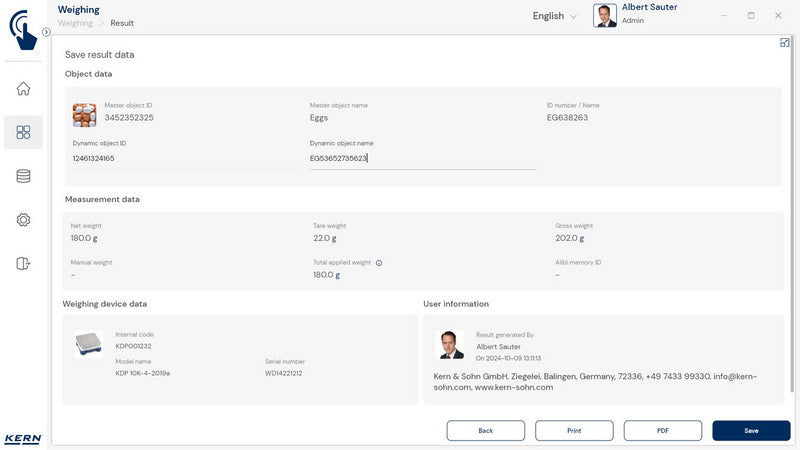Click Master object ID value 3452352325
Screen dimensions: 800x450
(x=129, y=117)
